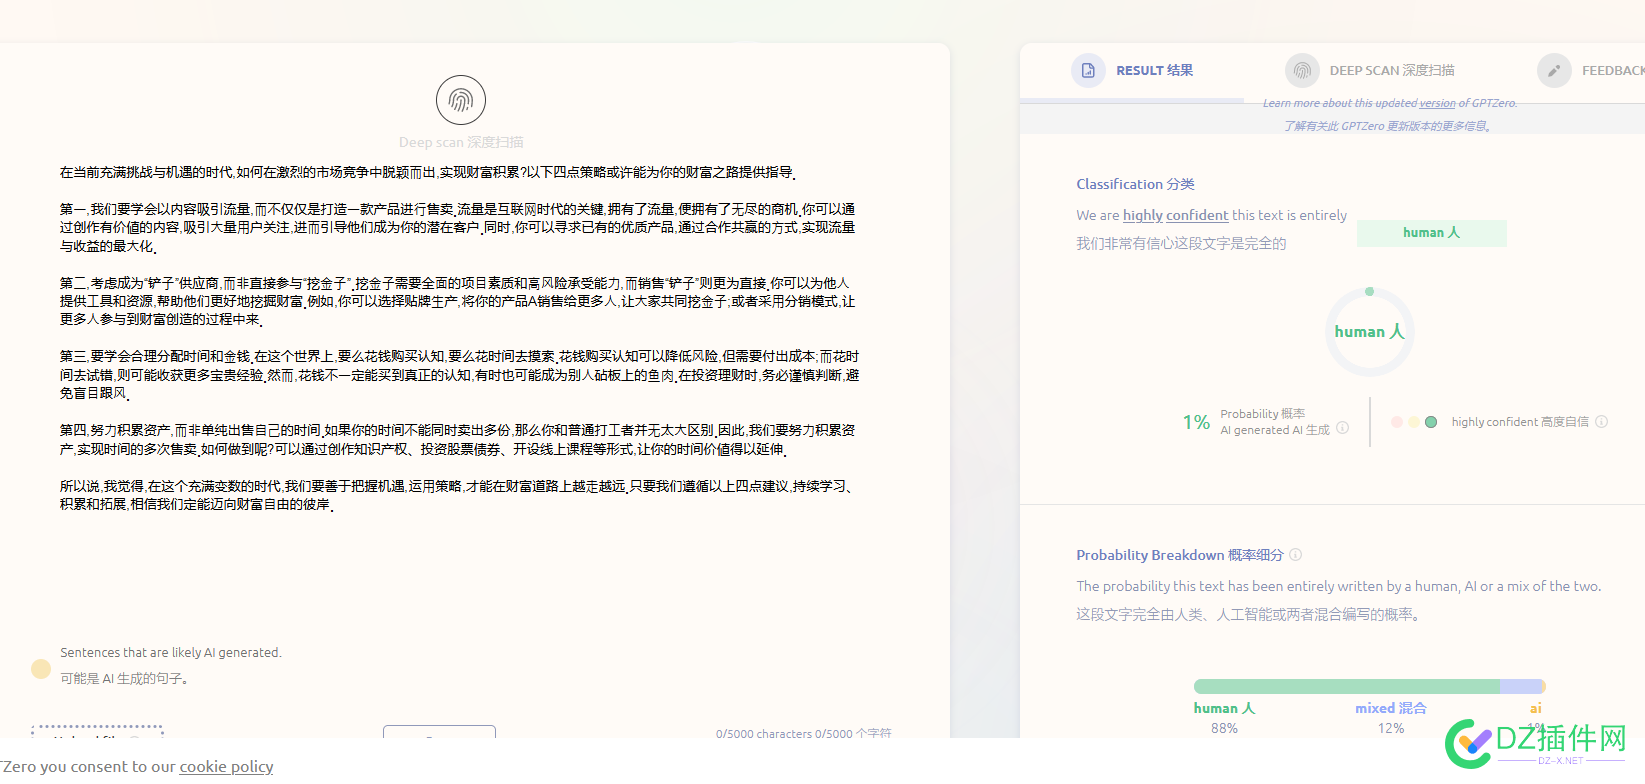Click the paragraph starting with 第二
Screen dimensions: 1645x784
[x=458, y=301]
